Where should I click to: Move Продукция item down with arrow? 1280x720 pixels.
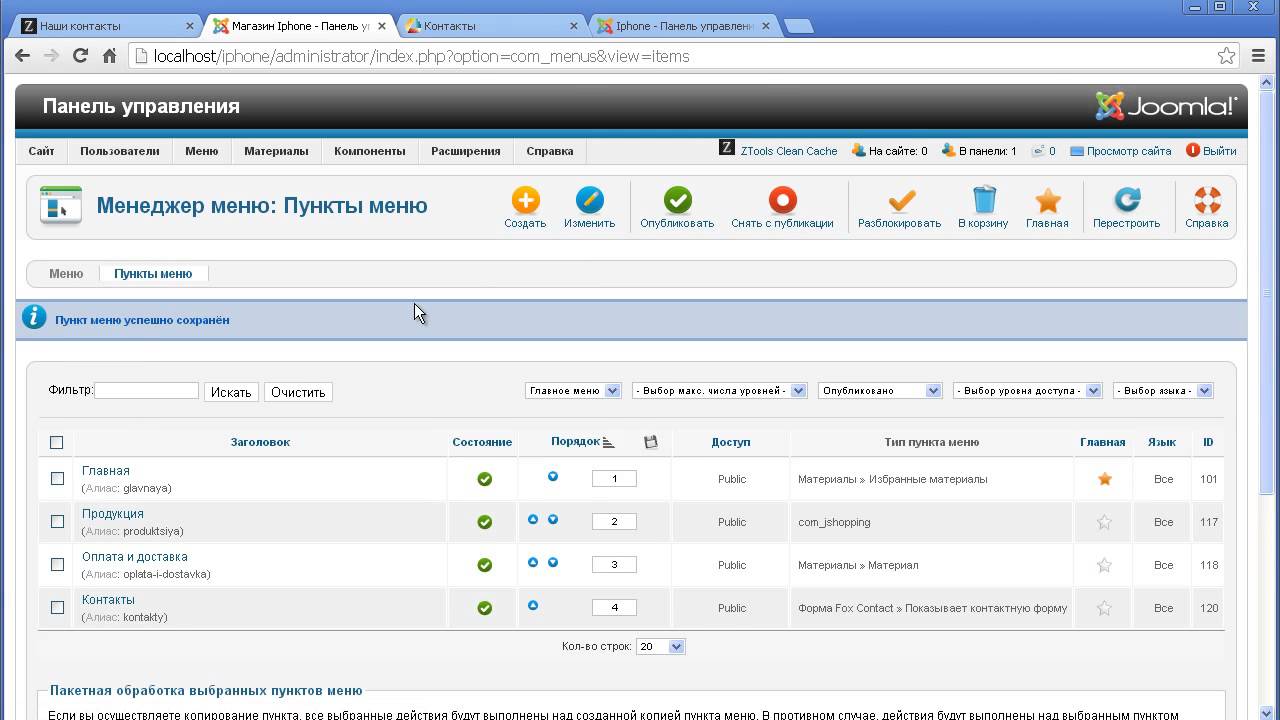click(x=553, y=520)
